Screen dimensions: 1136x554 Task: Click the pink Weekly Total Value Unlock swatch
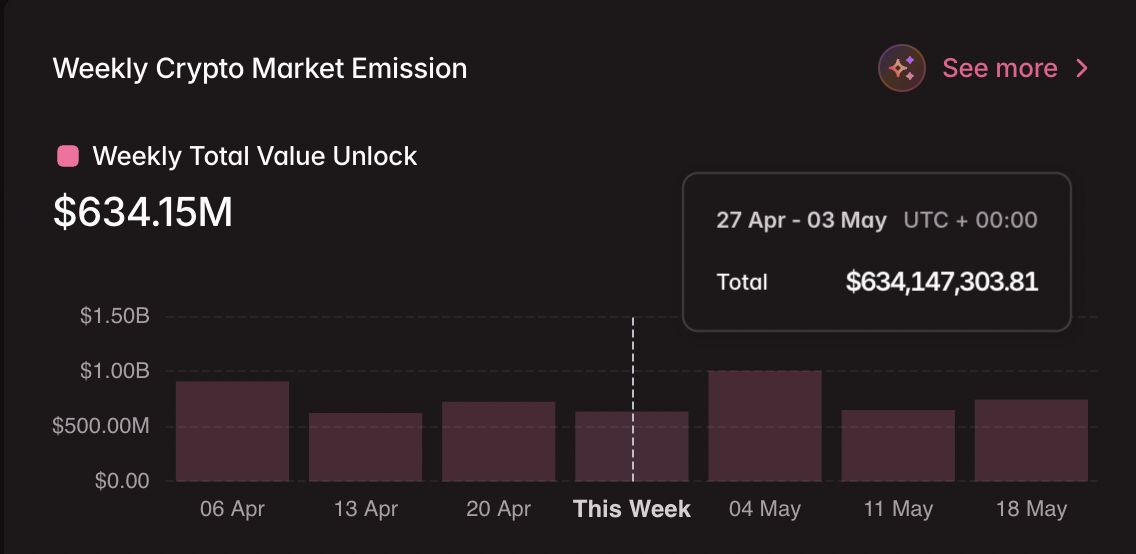68,156
